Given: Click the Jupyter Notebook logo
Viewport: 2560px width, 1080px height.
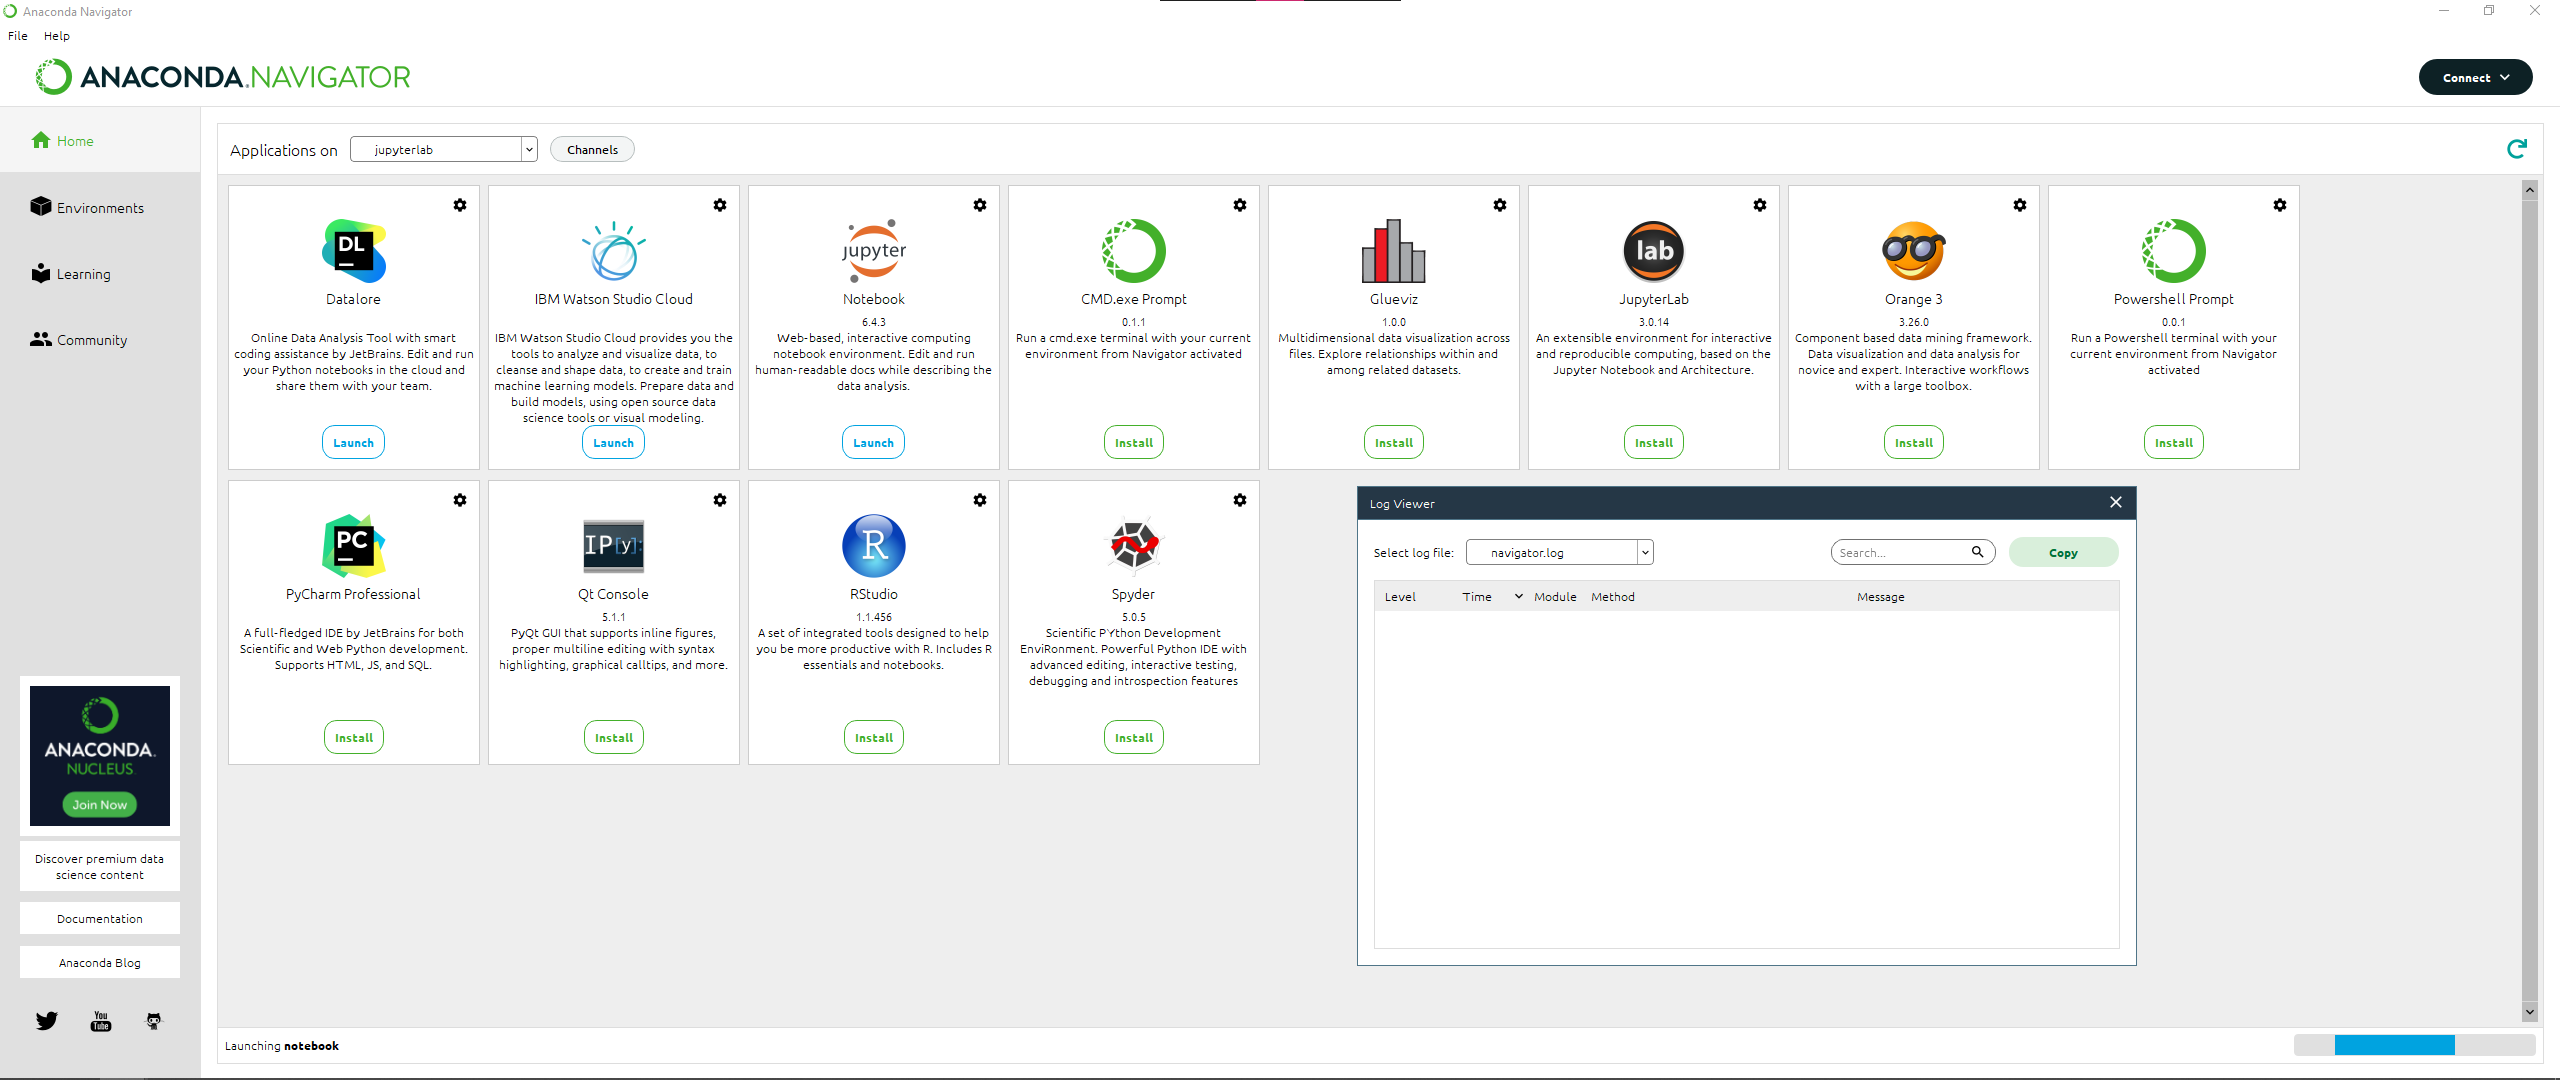Looking at the screenshot, I should click(x=874, y=251).
